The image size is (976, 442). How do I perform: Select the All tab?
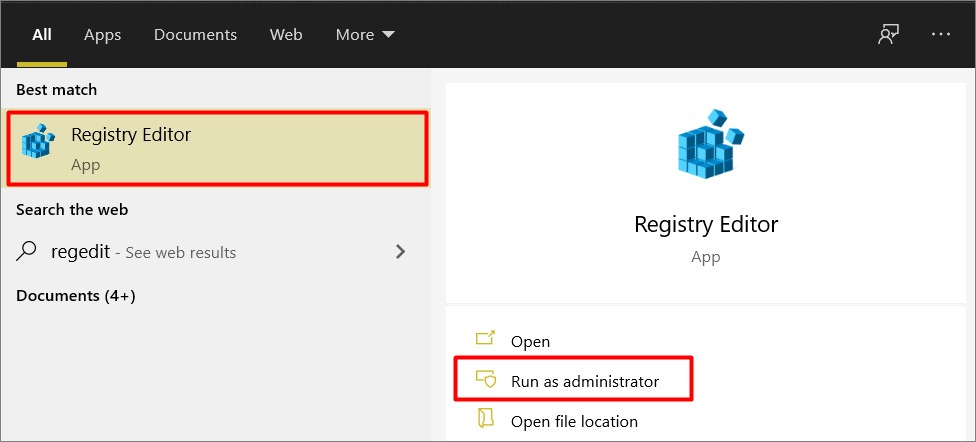(x=42, y=35)
